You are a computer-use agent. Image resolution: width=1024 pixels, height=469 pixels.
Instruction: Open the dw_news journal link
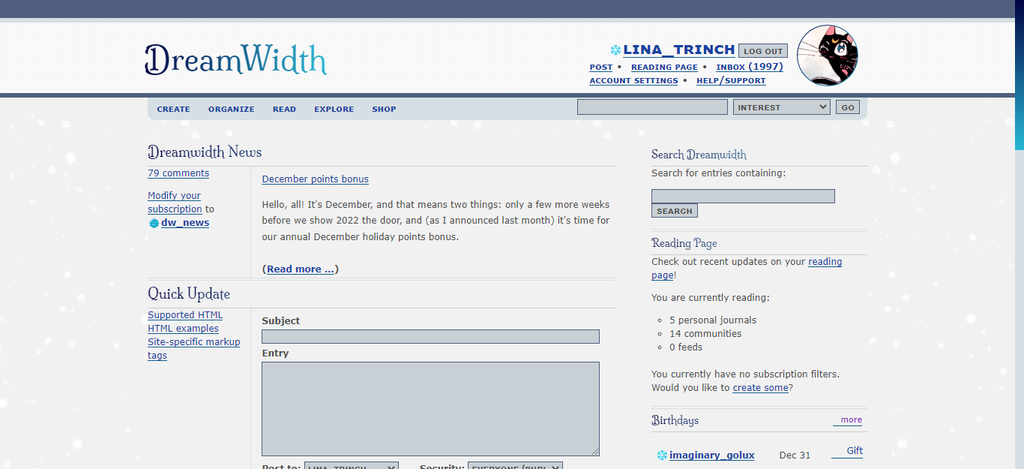point(185,223)
